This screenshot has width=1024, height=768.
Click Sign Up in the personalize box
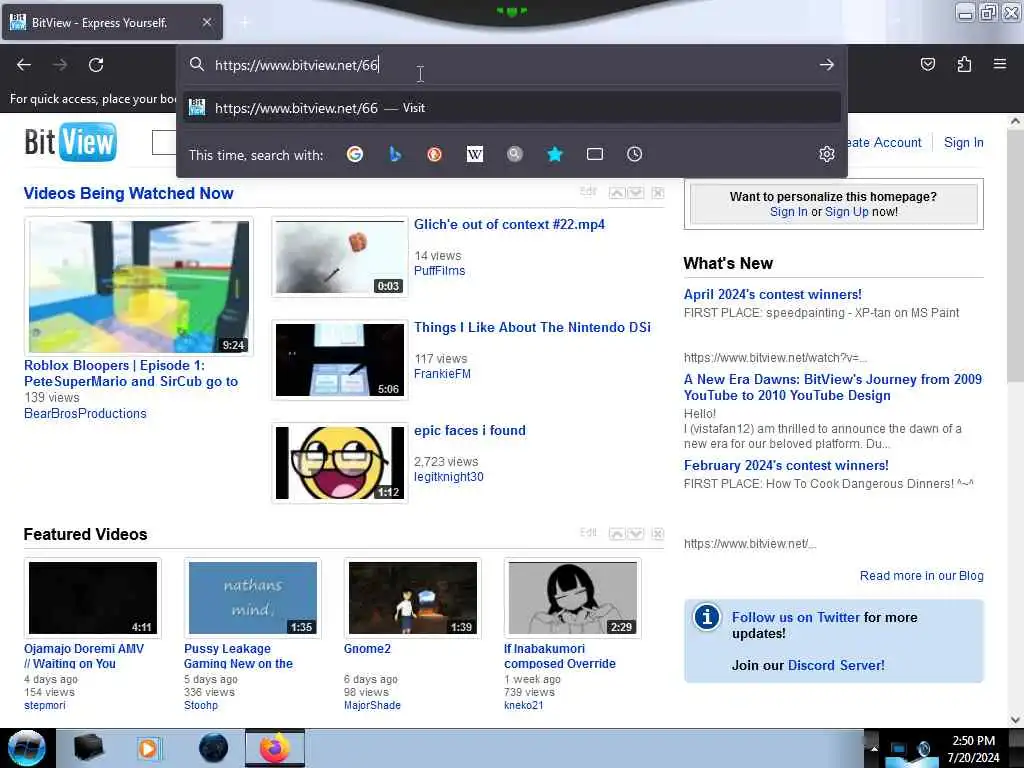(846, 212)
